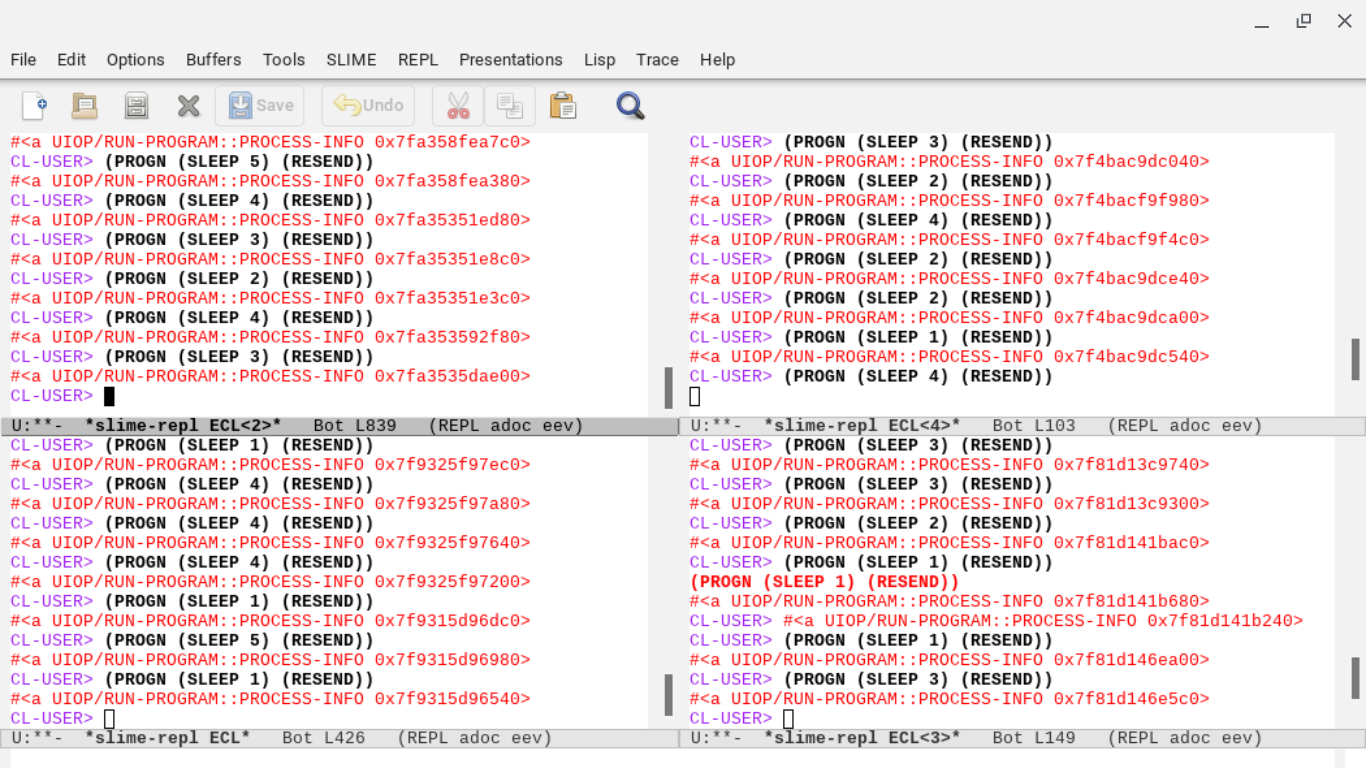Click the slime-repl ECL<2> mode line
The height and width of the screenshot is (768, 1366).
point(183,426)
